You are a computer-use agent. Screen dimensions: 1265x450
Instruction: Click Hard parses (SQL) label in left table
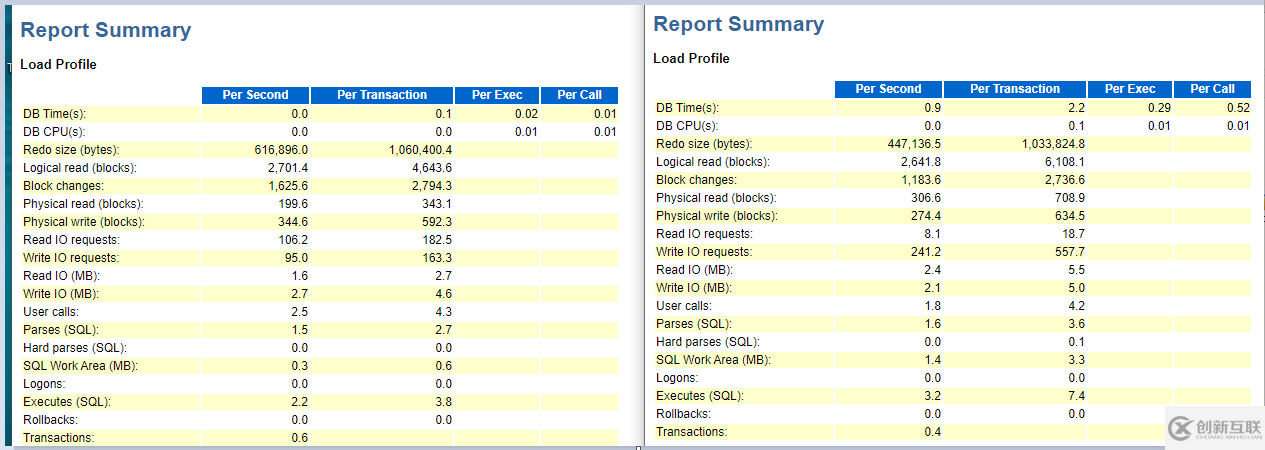(x=75, y=348)
